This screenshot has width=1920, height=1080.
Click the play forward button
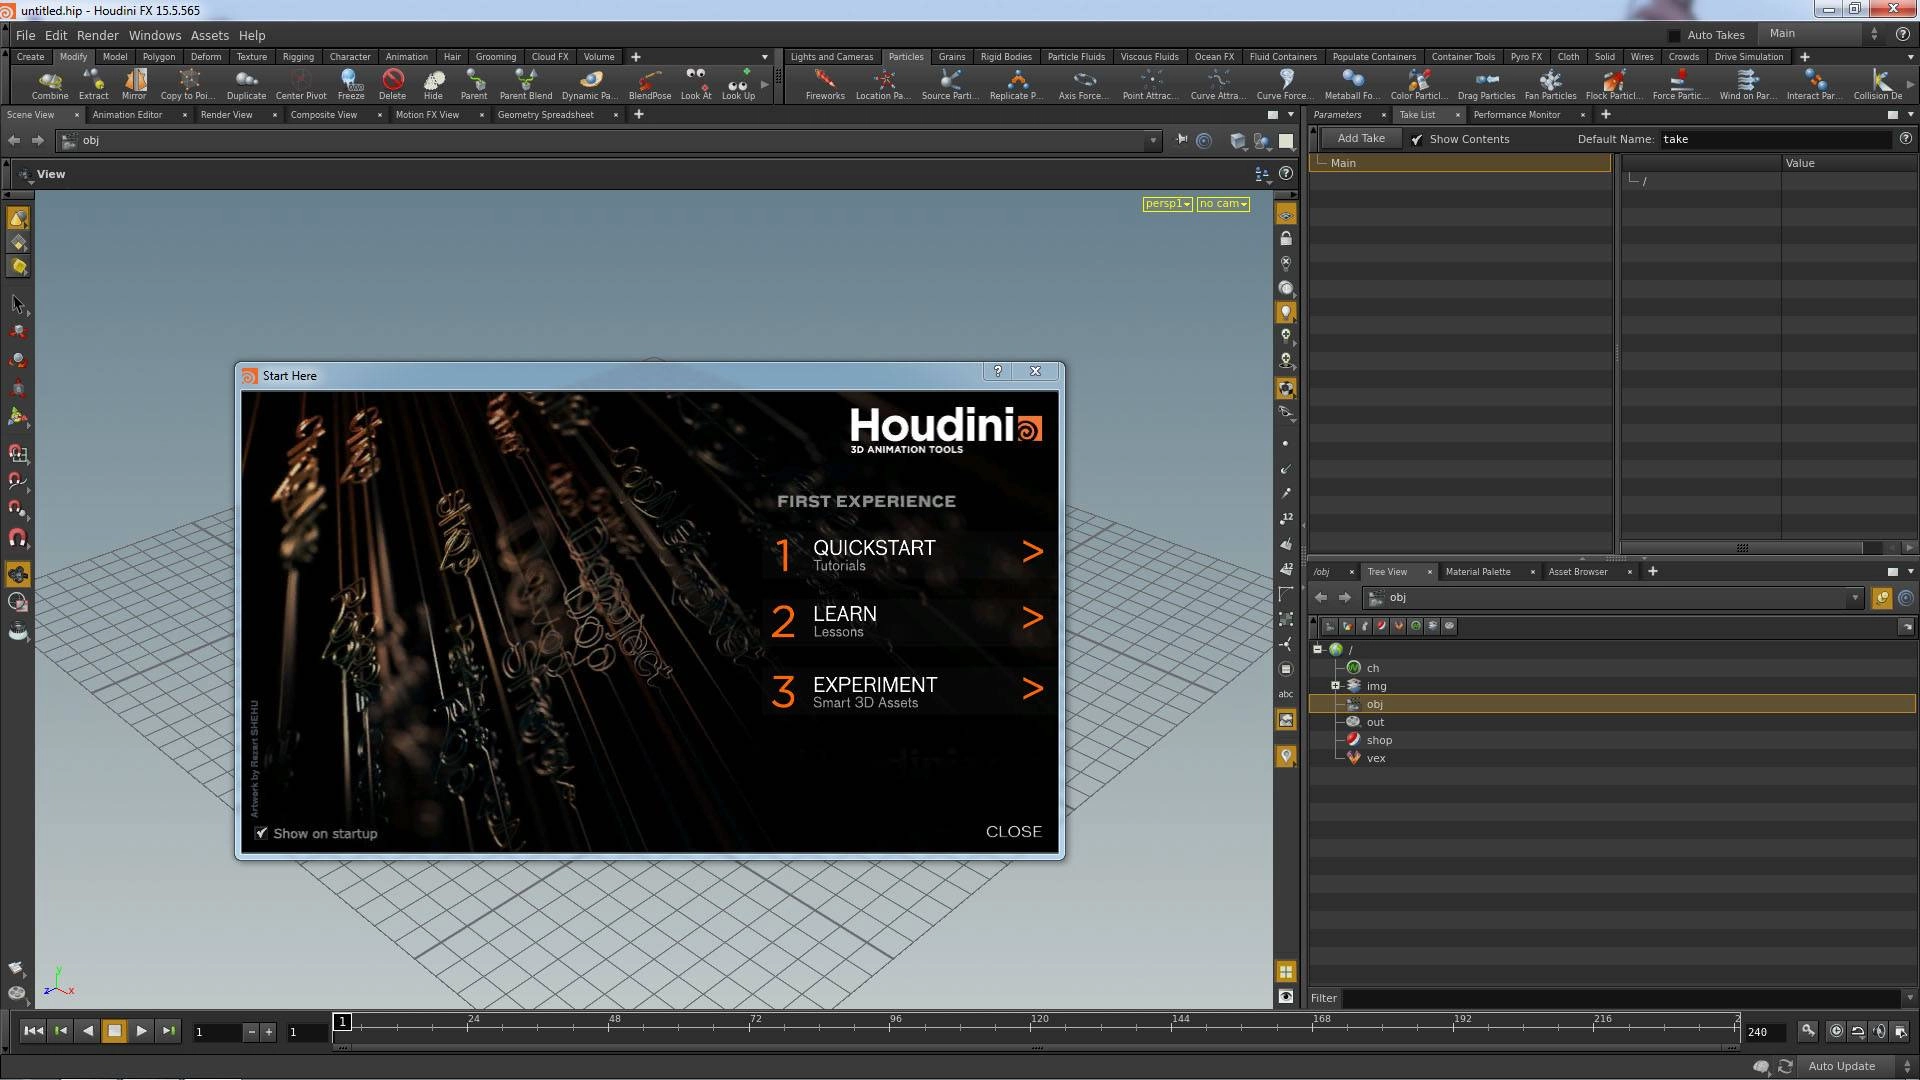coord(141,1031)
